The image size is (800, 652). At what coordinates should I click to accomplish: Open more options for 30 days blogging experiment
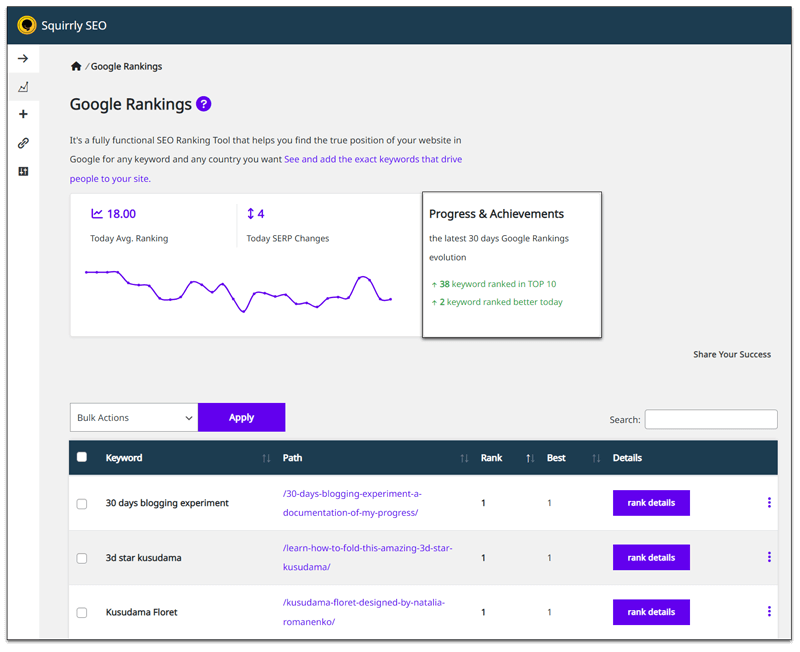pyautogui.click(x=769, y=503)
